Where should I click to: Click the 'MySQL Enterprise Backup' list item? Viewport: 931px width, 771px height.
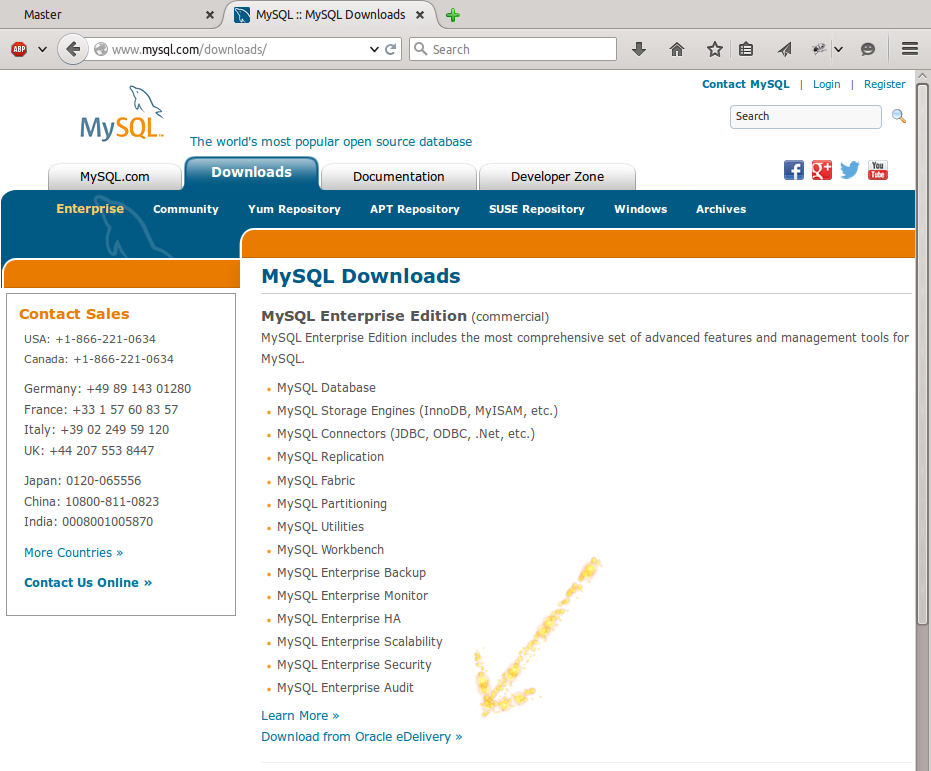352,573
